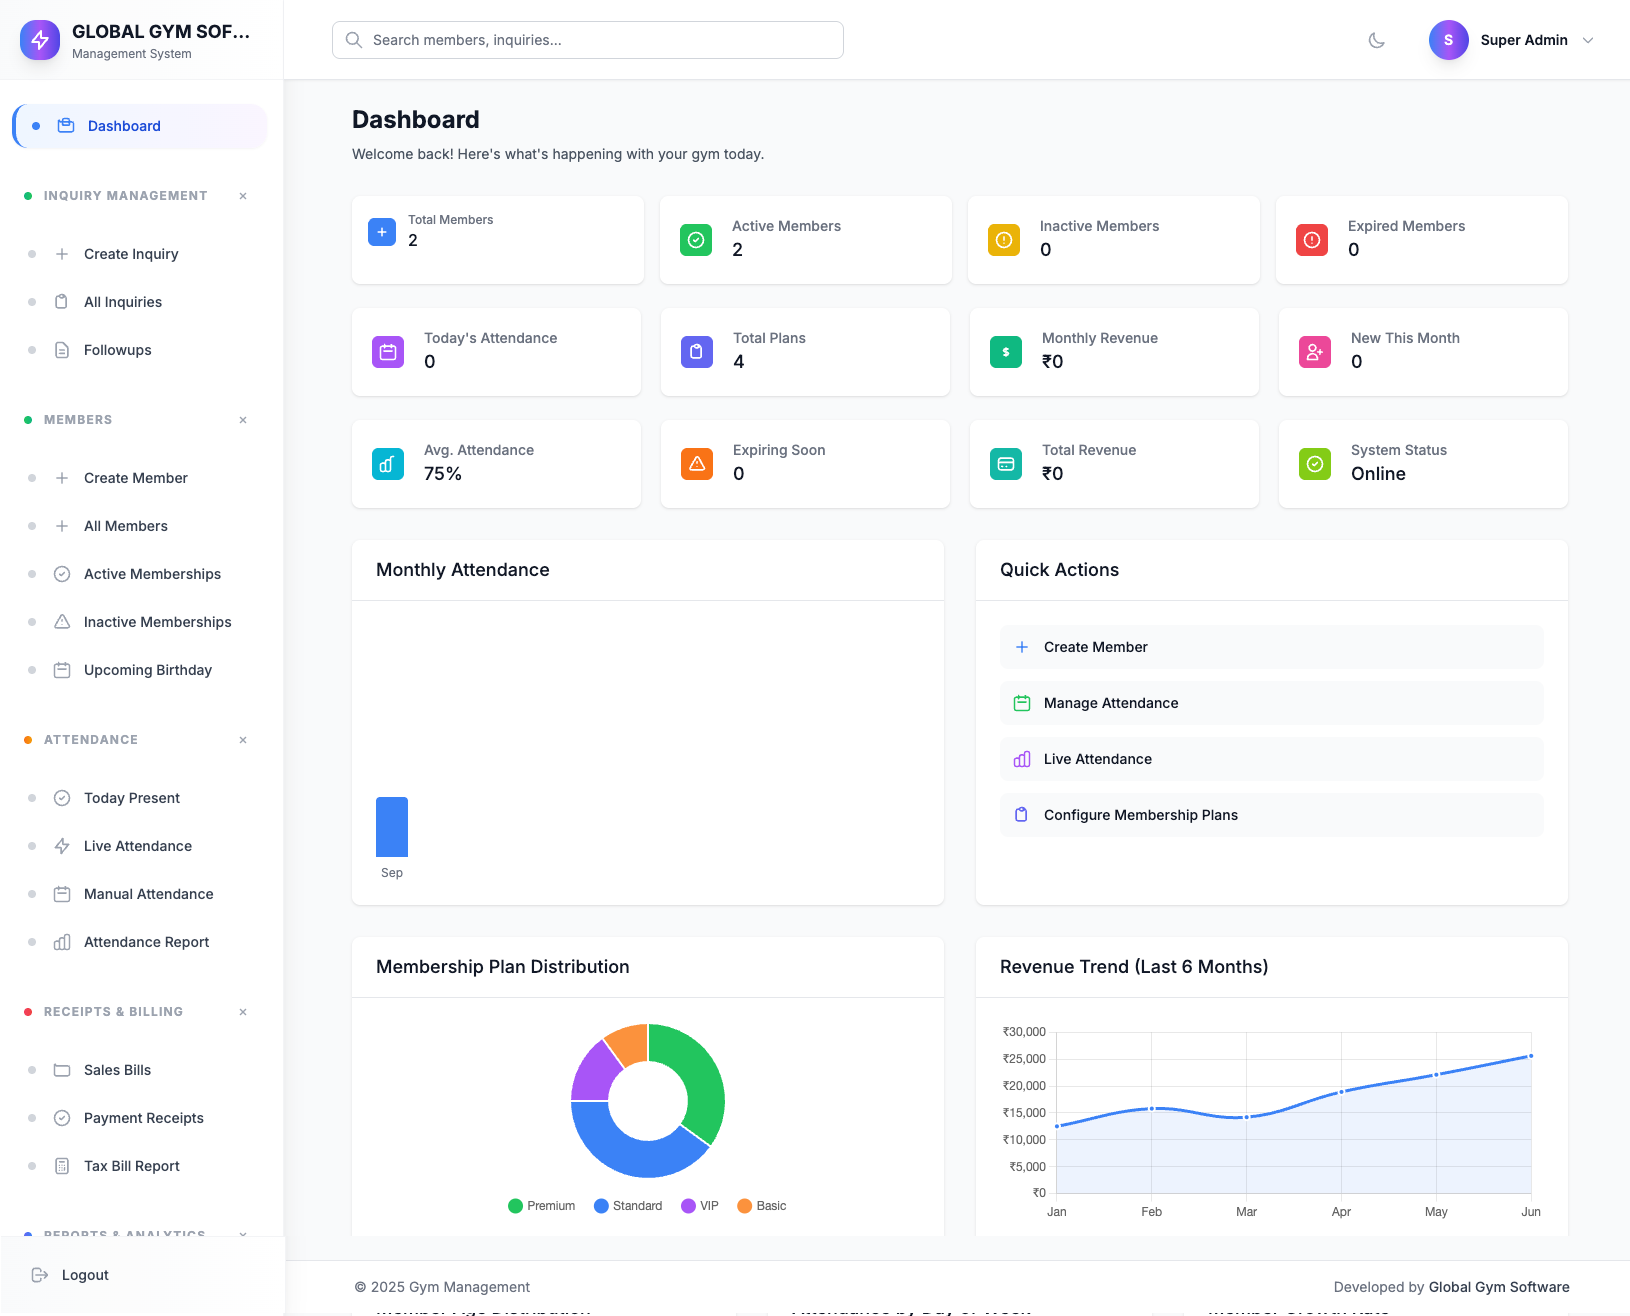
Task: Open the Global Gym Software footer link
Action: (x=1498, y=1287)
